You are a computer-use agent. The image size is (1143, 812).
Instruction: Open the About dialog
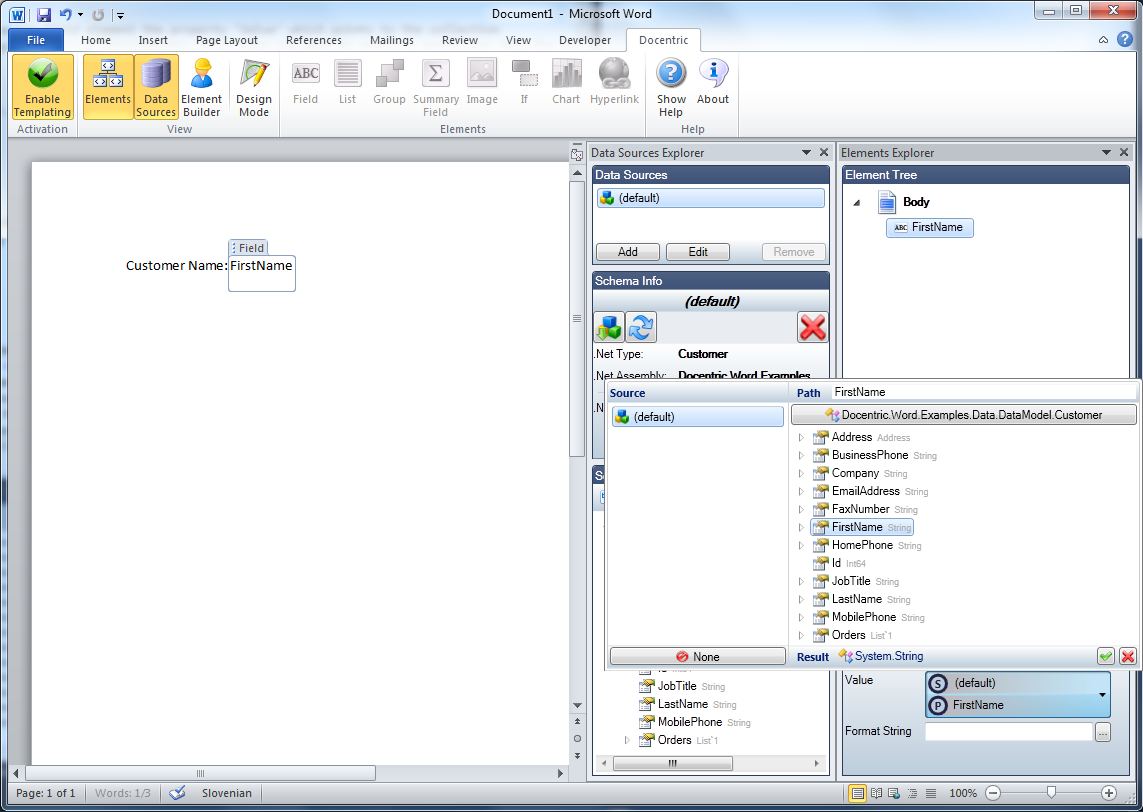tap(713, 82)
